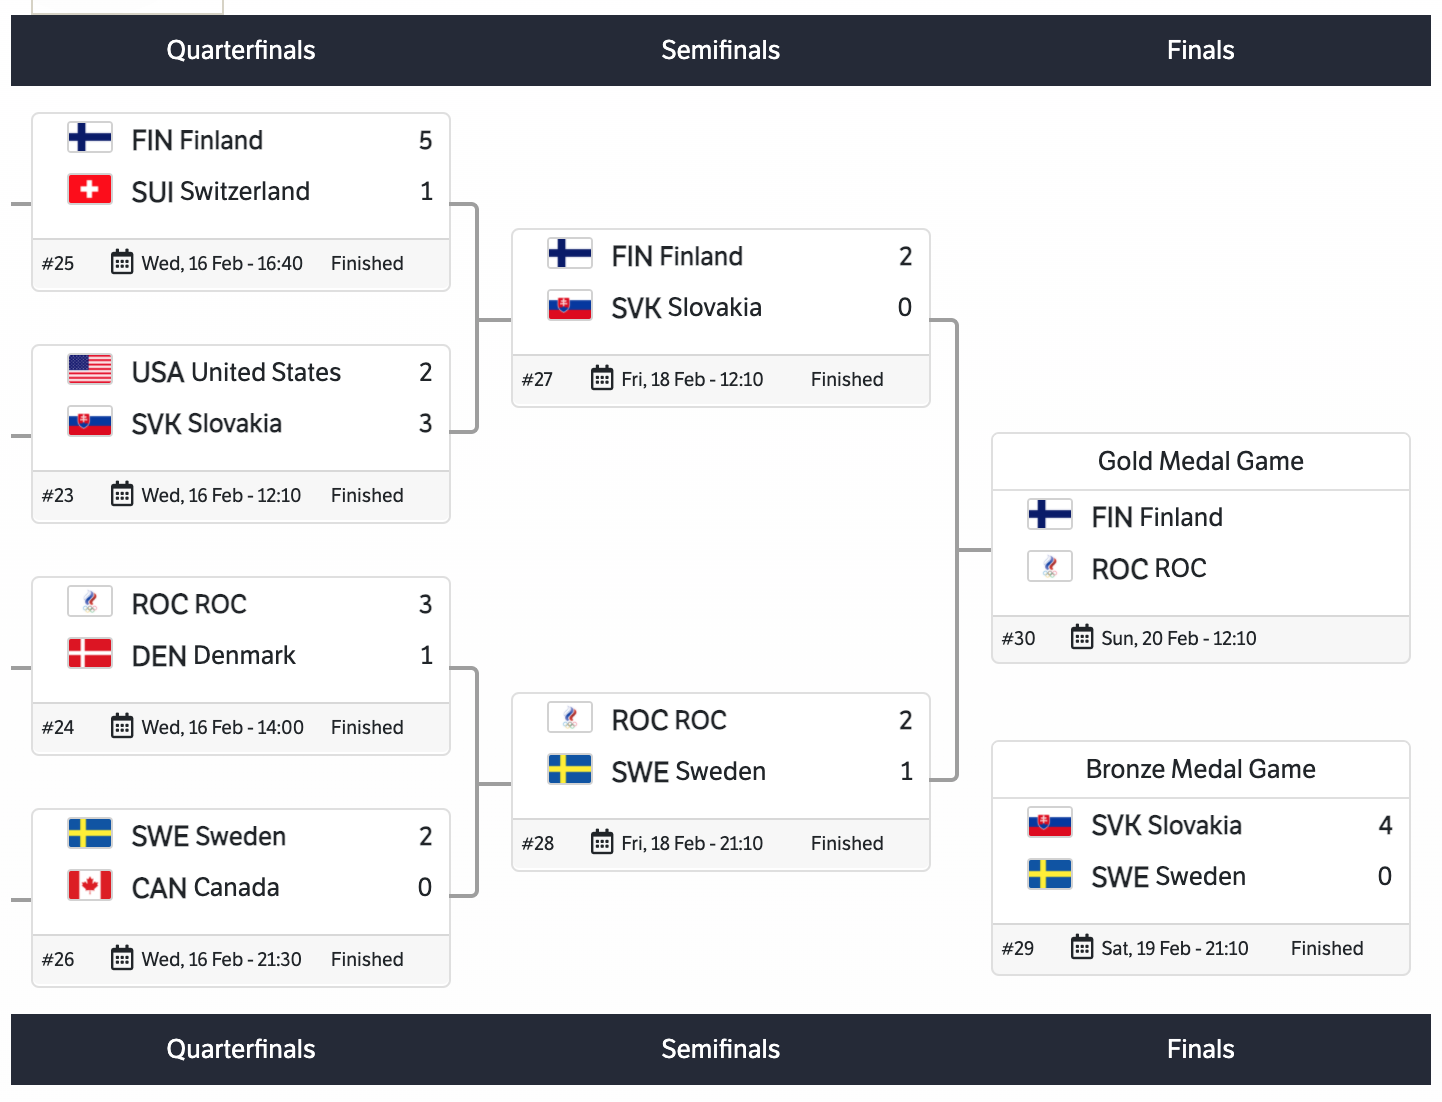
Task: Open game #26 date Wed, 16 Feb - 21:30
Action: (221, 959)
